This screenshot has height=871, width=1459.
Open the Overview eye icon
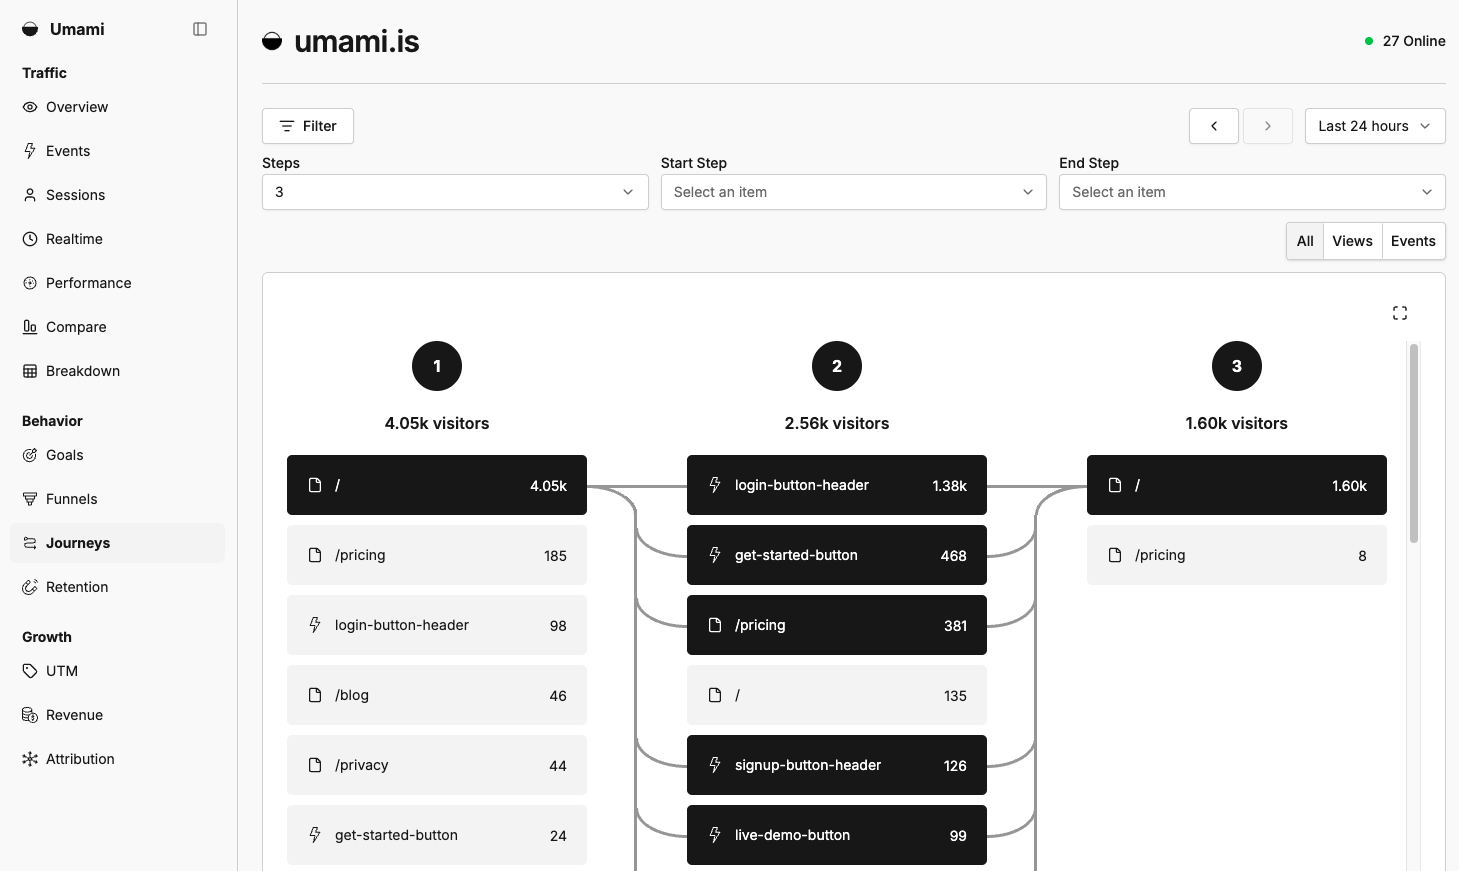[x=30, y=107]
